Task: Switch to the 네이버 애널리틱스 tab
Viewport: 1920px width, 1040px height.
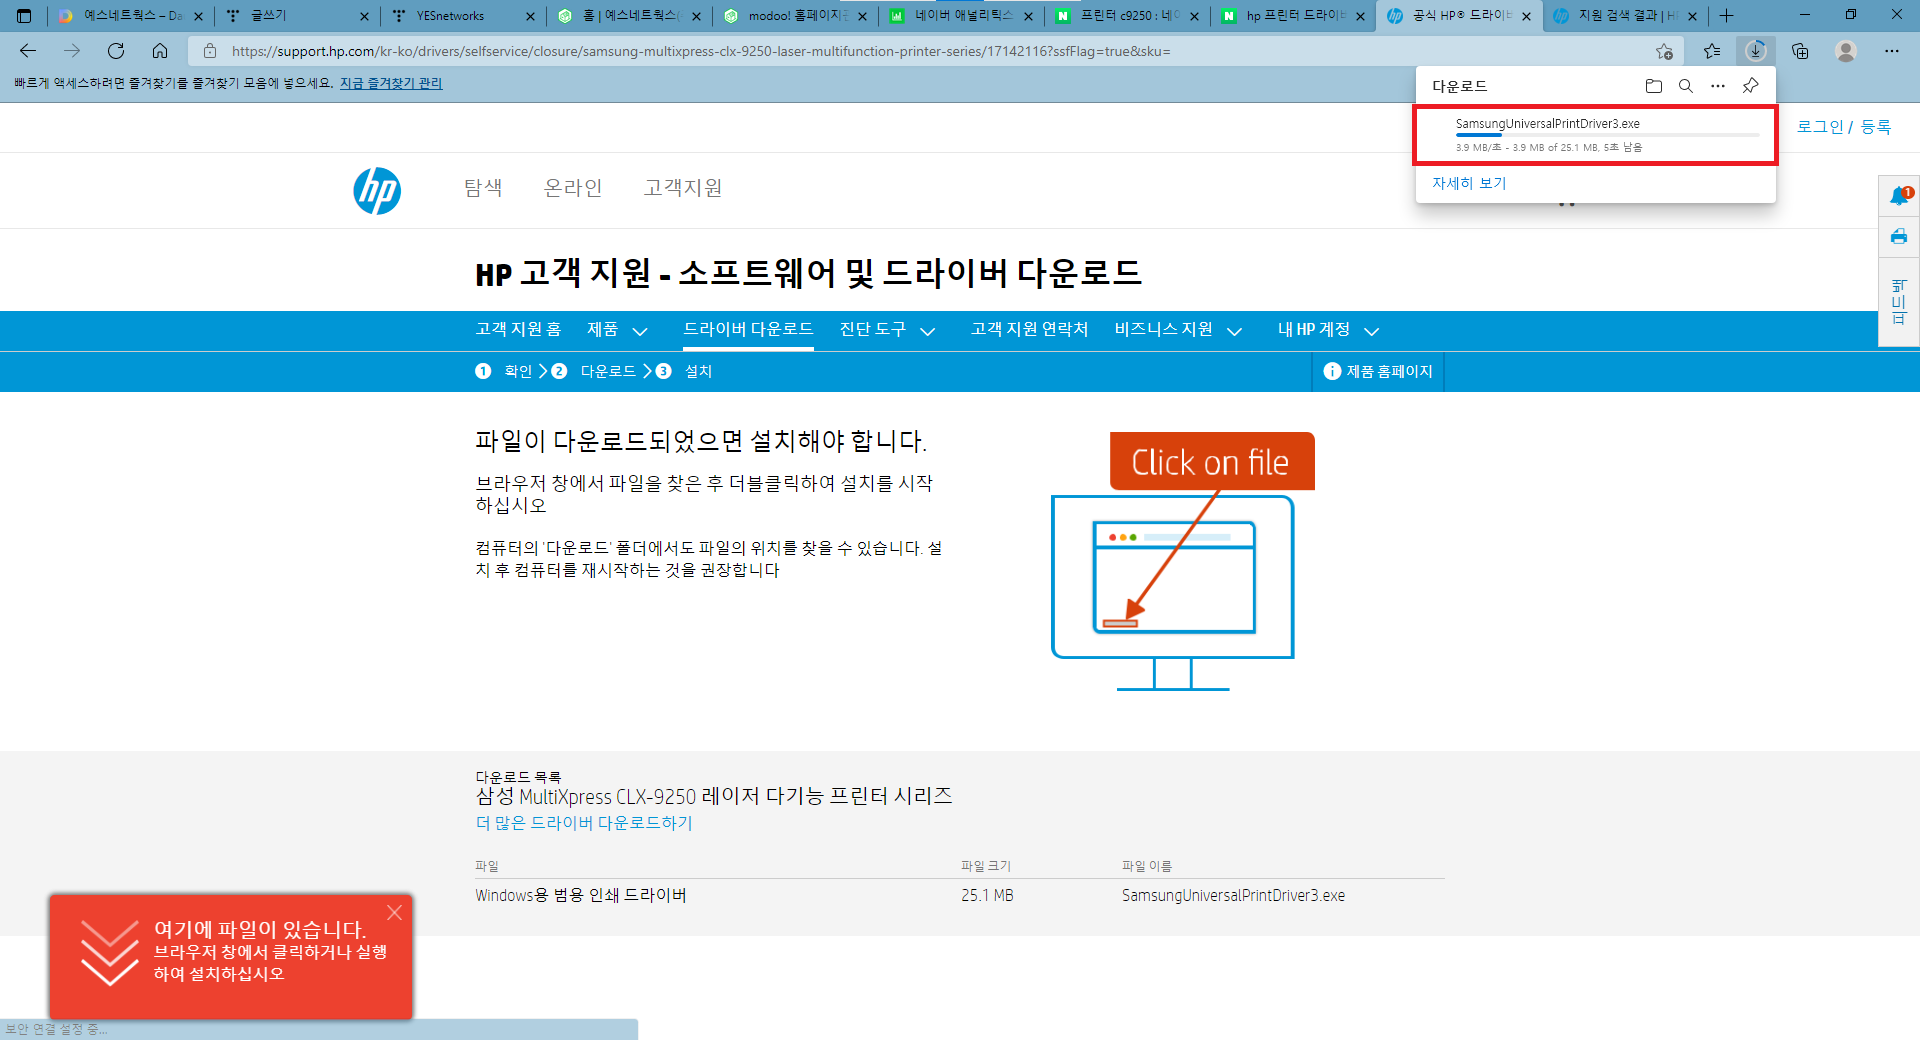Action: tap(961, 16)
